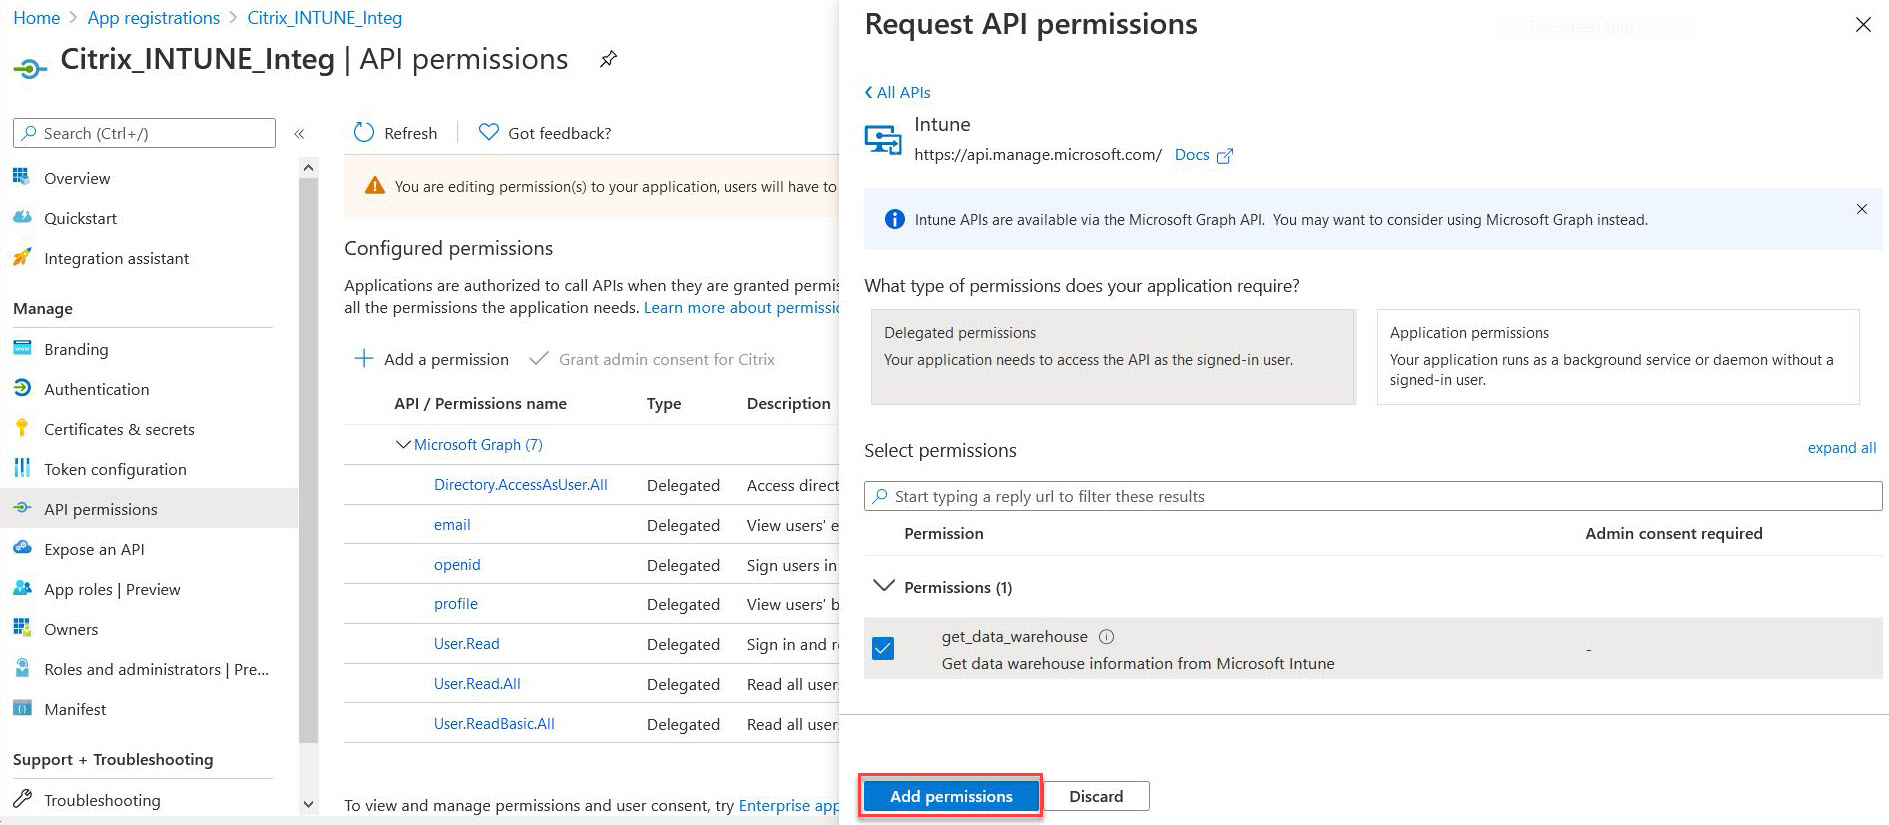Uncheck the get_data_warehouse permission checkbox
The image size is (1889, 825).
[x=883, y=648]
